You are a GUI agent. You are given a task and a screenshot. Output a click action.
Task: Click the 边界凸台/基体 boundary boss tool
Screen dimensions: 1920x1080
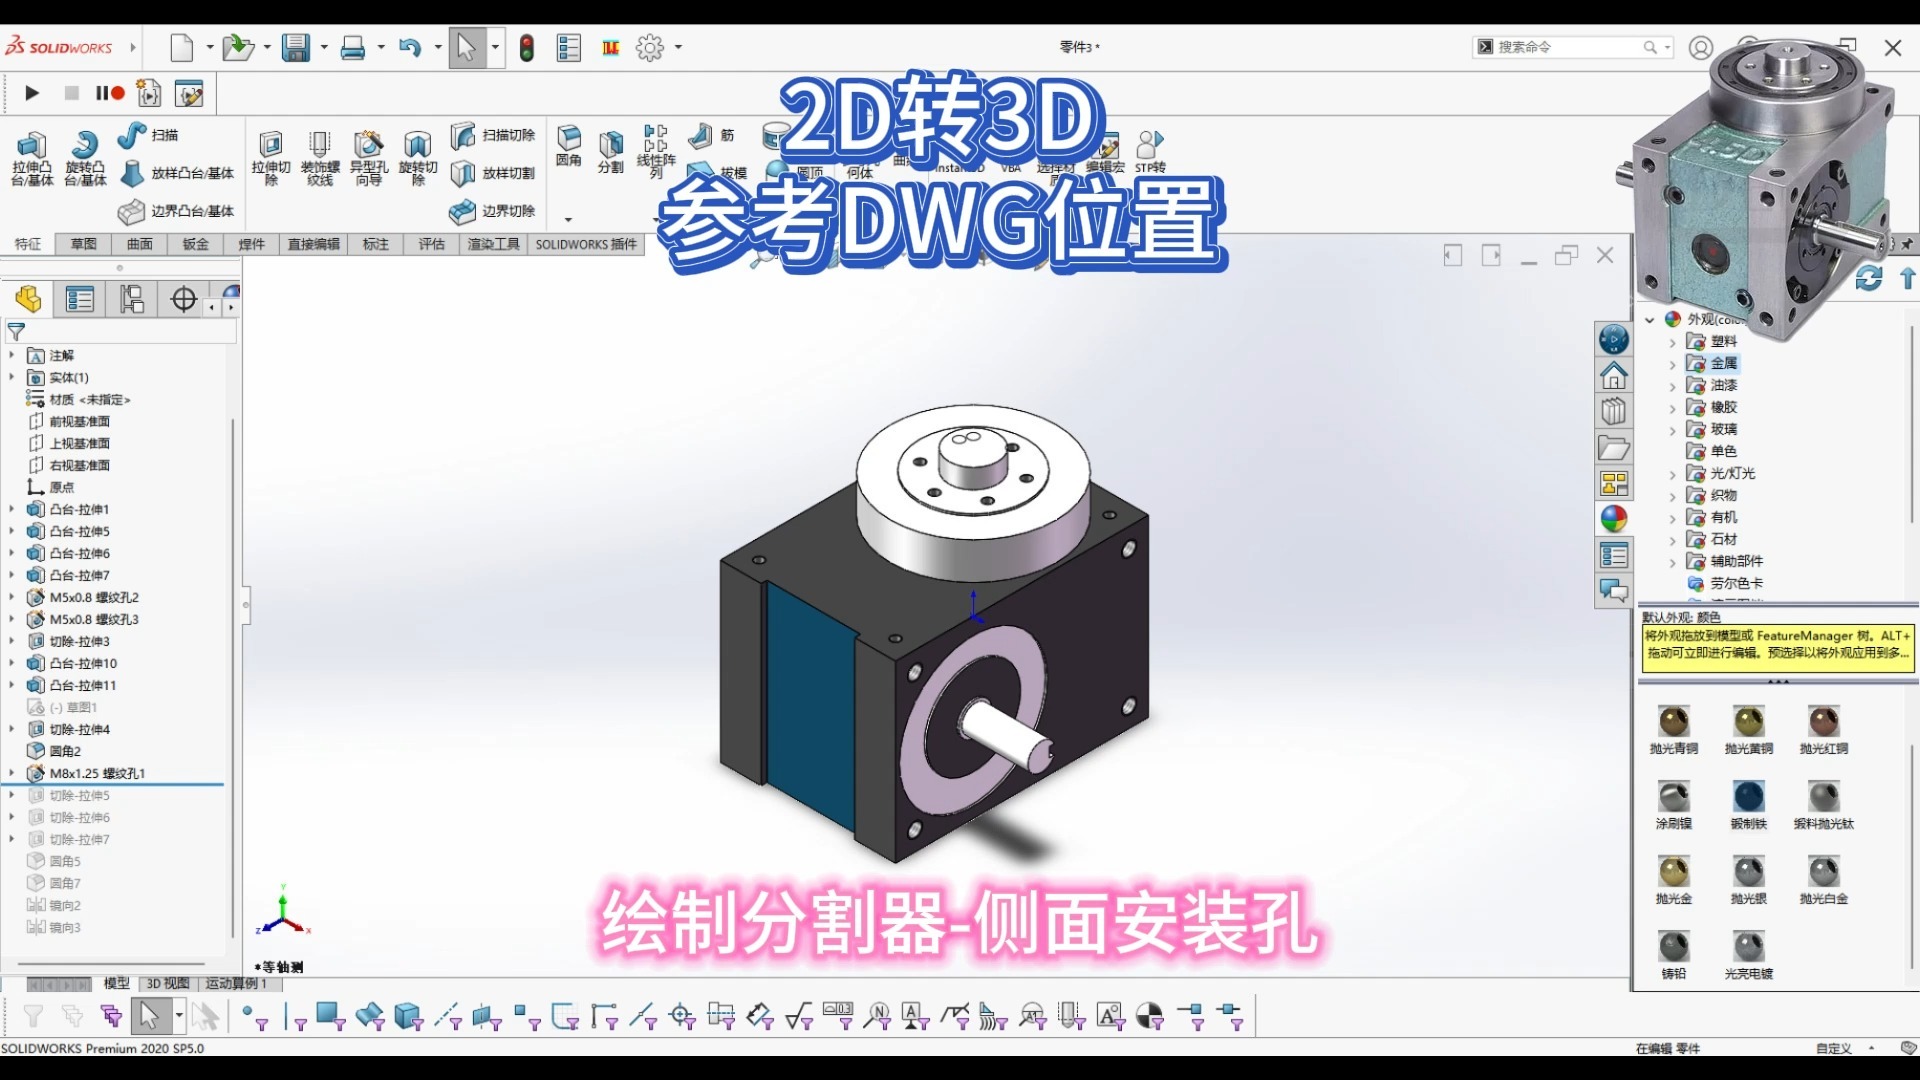pos(131,211)
